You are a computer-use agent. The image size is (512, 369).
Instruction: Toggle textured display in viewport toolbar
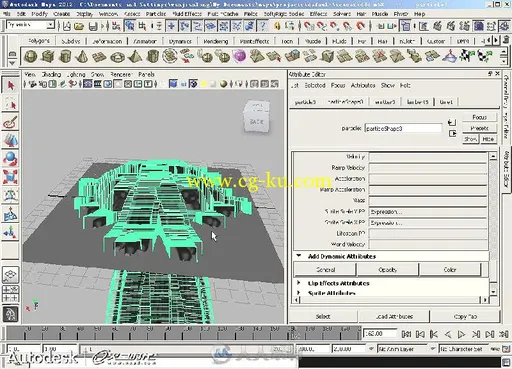click(x=193, y=84)
